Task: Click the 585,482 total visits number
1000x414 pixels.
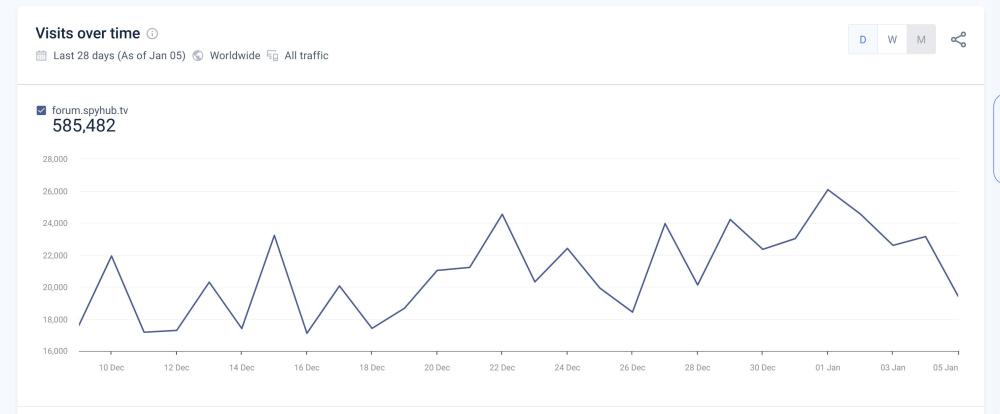Action: pyautogui.click(x=84, y=126)
